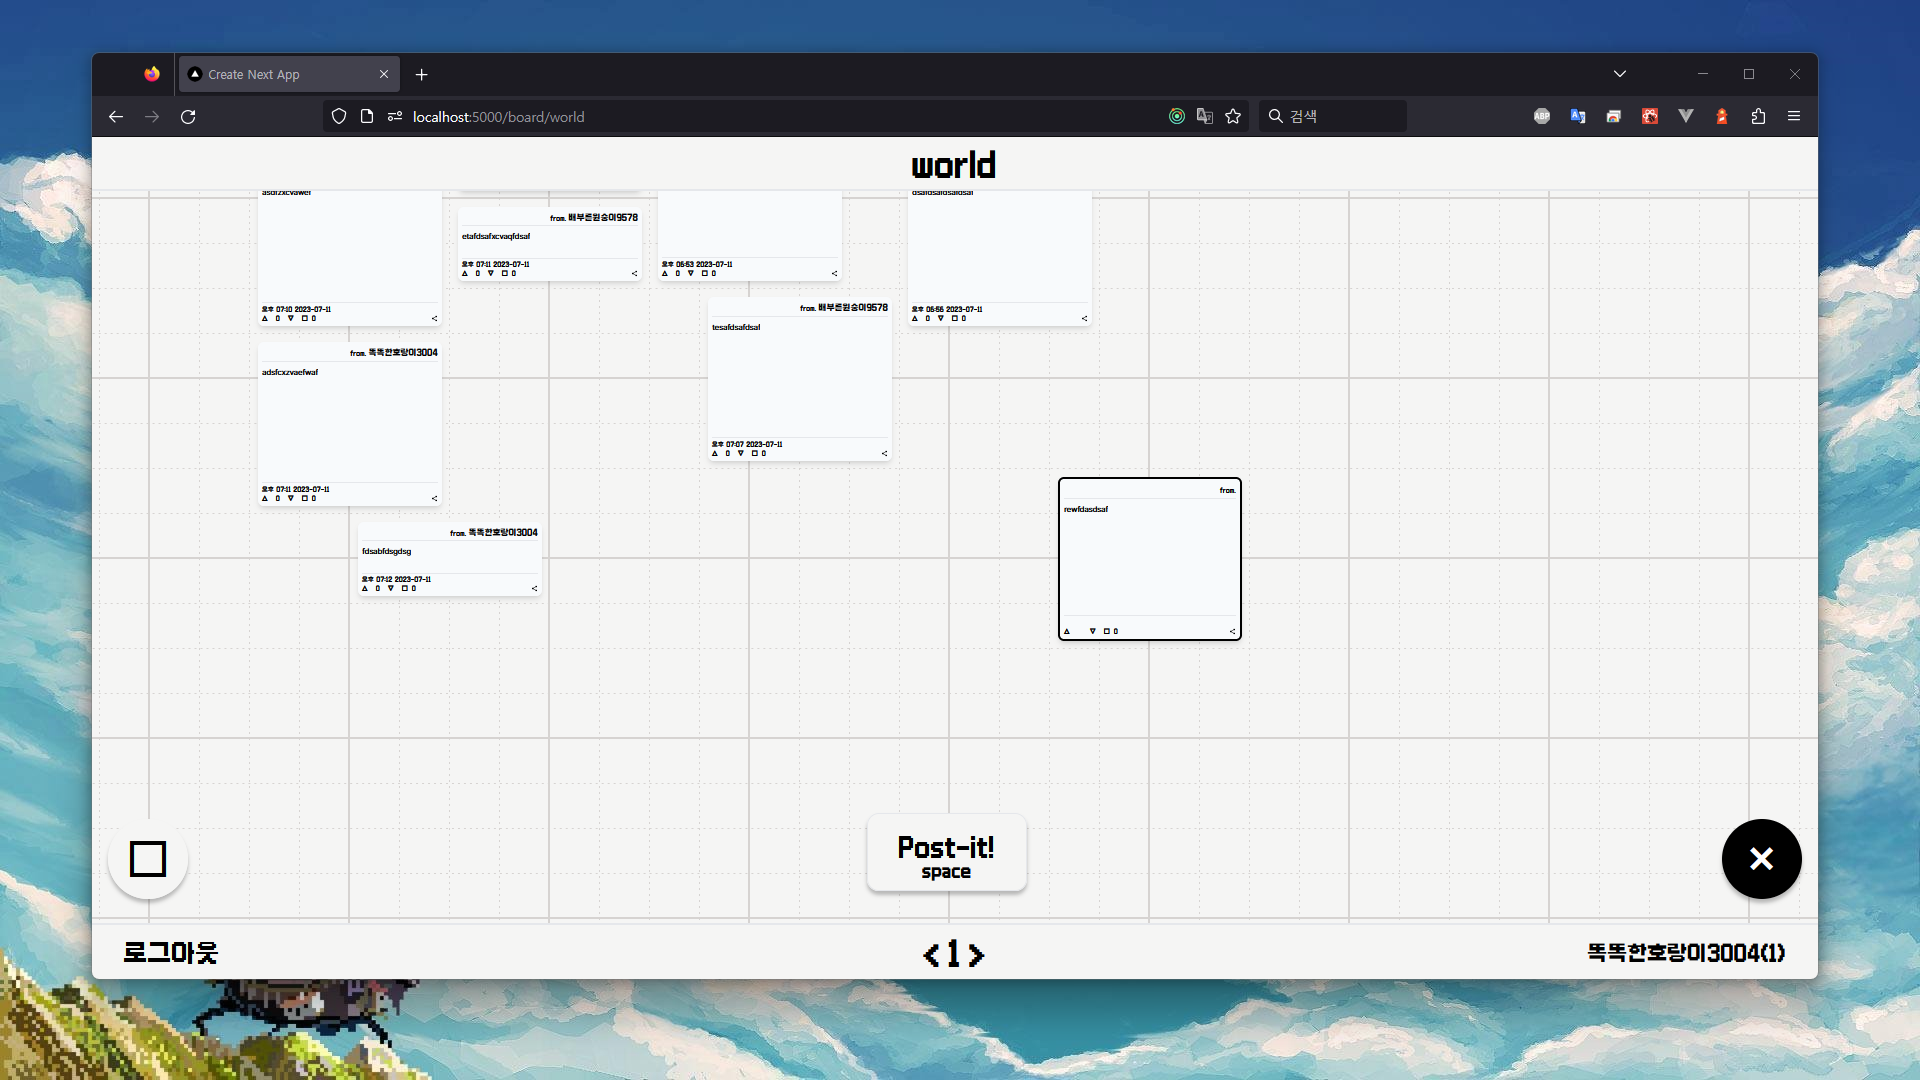Go to next page arrow
The image size is (1920, 1080).
(977, 955)
